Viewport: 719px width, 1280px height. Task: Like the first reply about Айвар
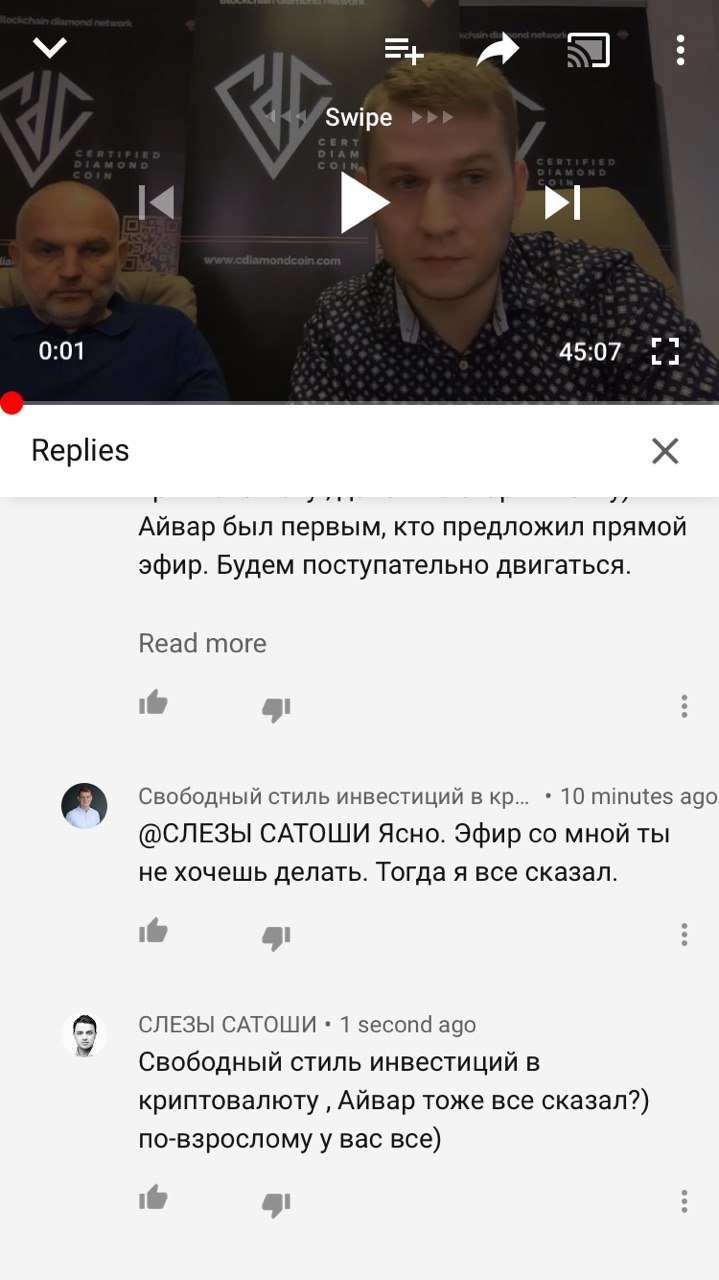tap(153, 704)
